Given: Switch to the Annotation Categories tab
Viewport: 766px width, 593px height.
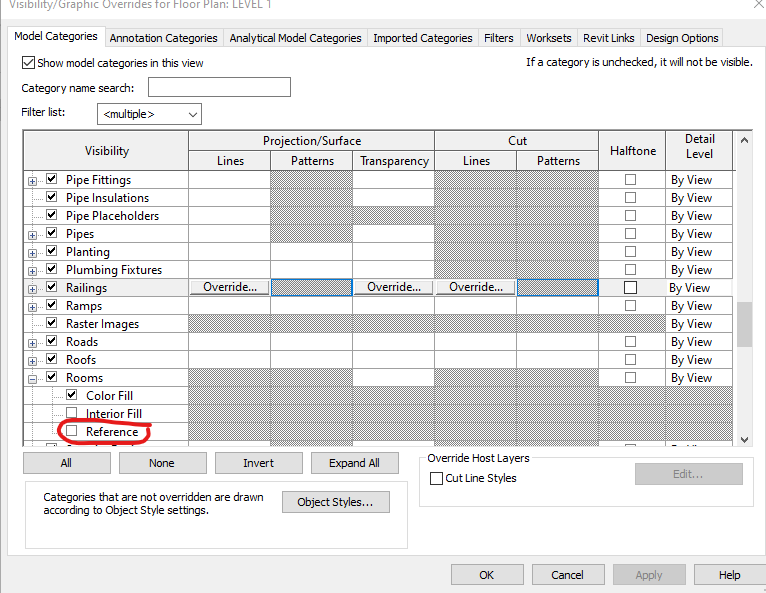Looking at the screenshot, I should [163, 38].
